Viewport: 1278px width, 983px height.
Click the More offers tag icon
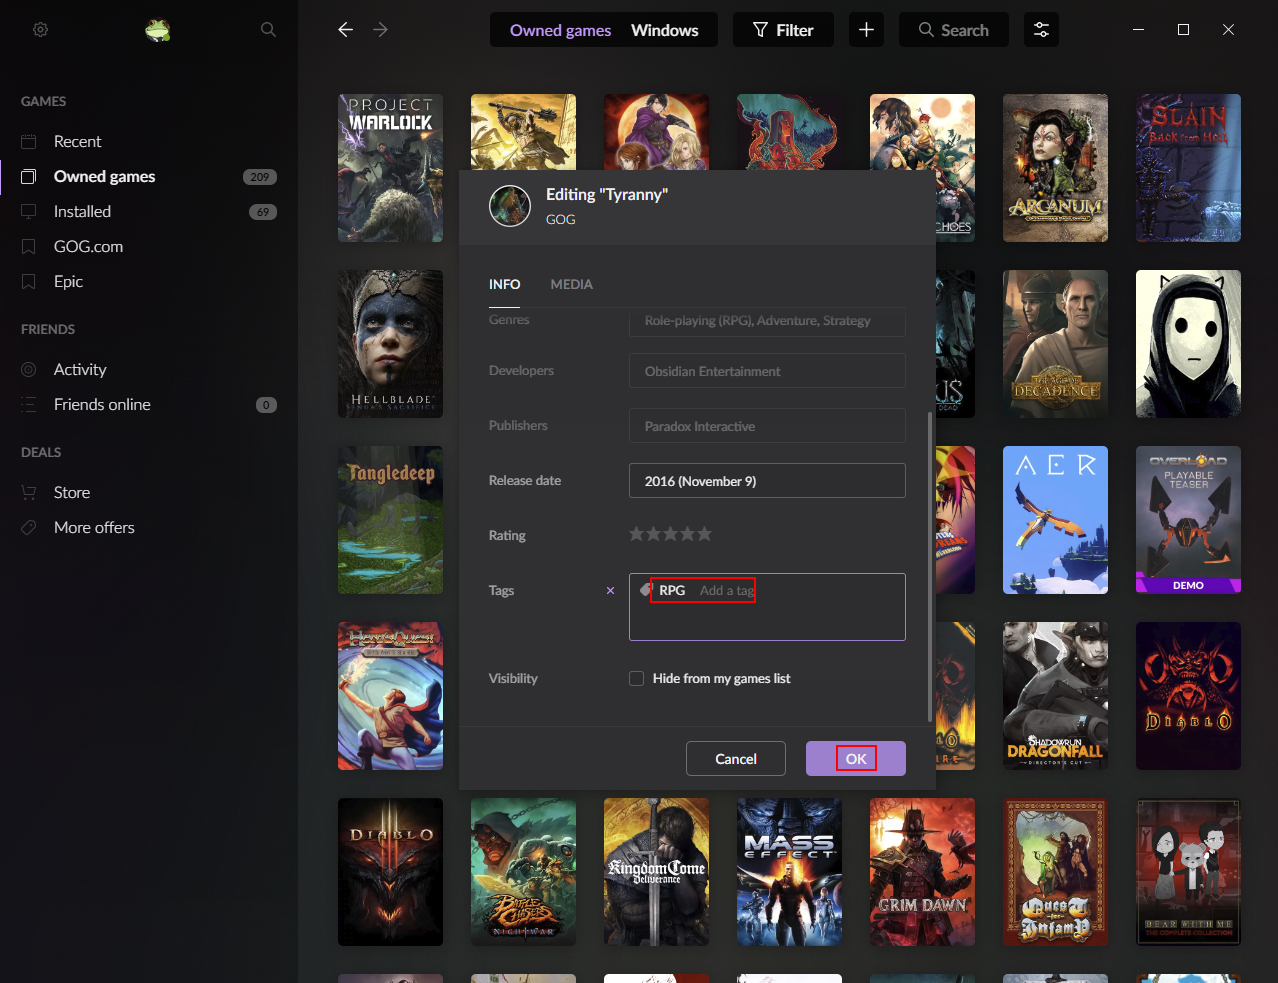point(29,527)
